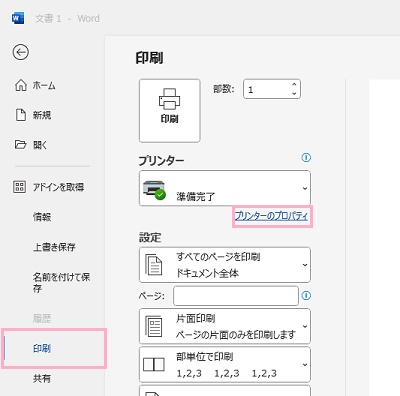
Task: Click the ready printer icon with green check
Action: [x=154, y=190]
